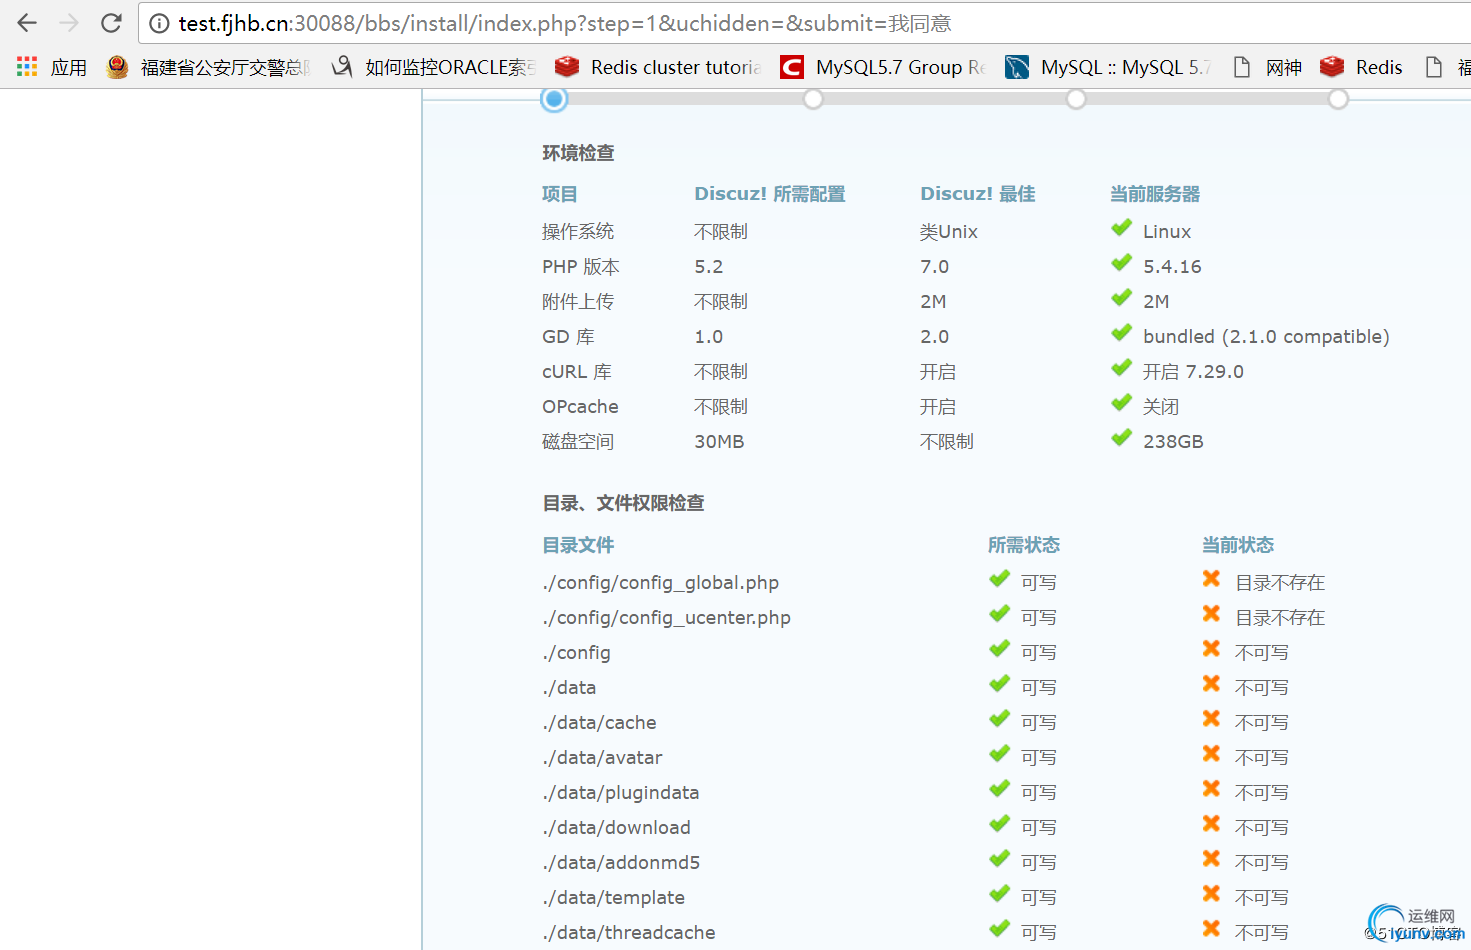Image resolution: width=1471 pixels, height=950 pixels.
Task: Click the orange X for ./data/avatar
Action: click(1211, 754)
